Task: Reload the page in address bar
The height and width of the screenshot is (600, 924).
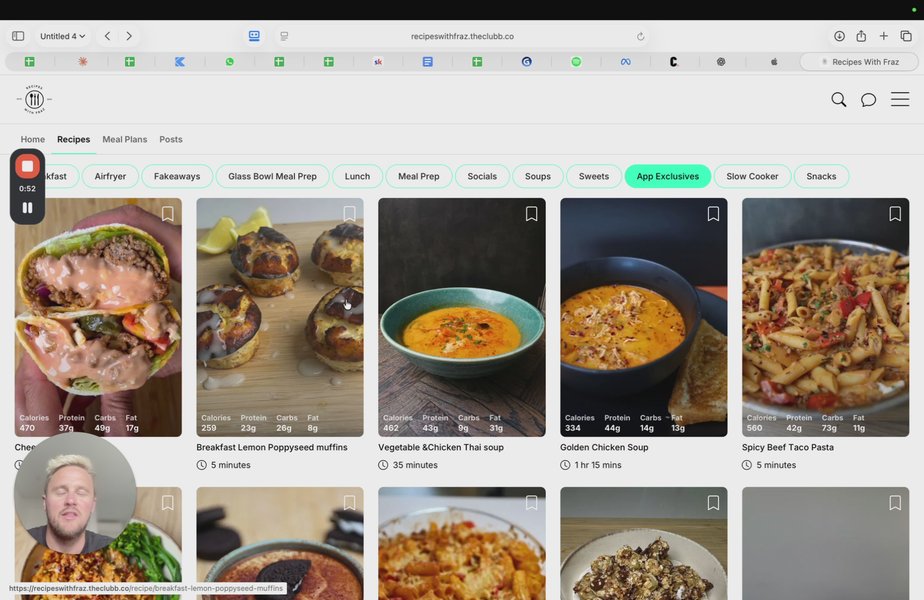Action: (x=640, y=36)
